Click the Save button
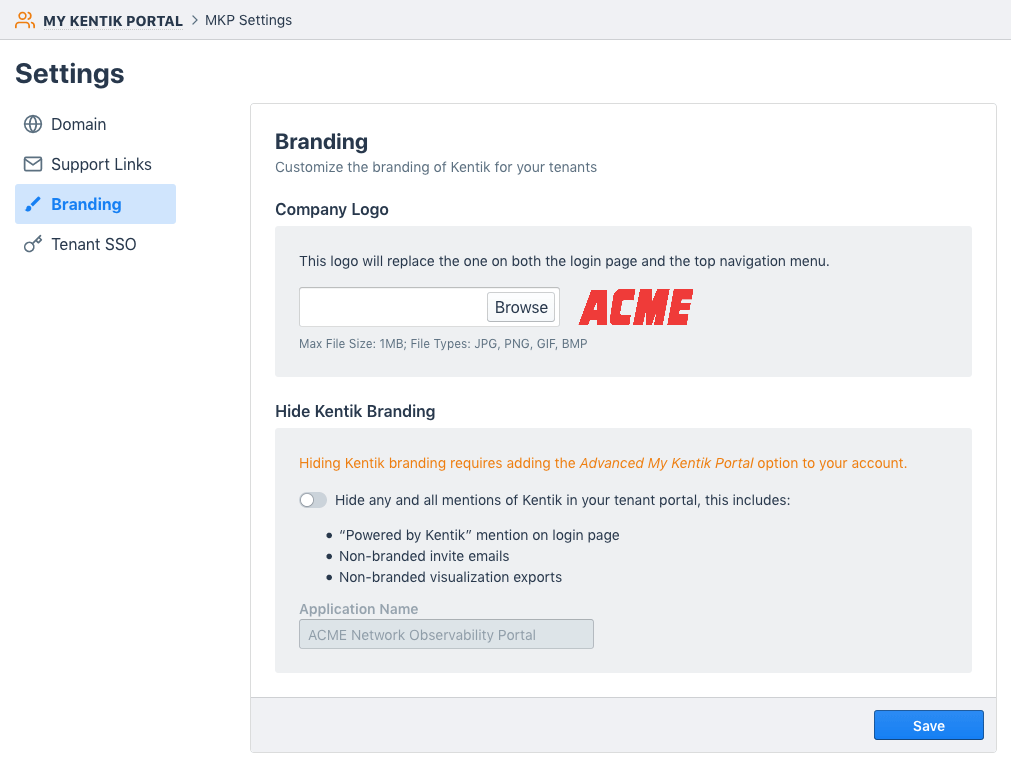Image resolution: width=1011 pixels, height=768 pixels. coord(928,725)
